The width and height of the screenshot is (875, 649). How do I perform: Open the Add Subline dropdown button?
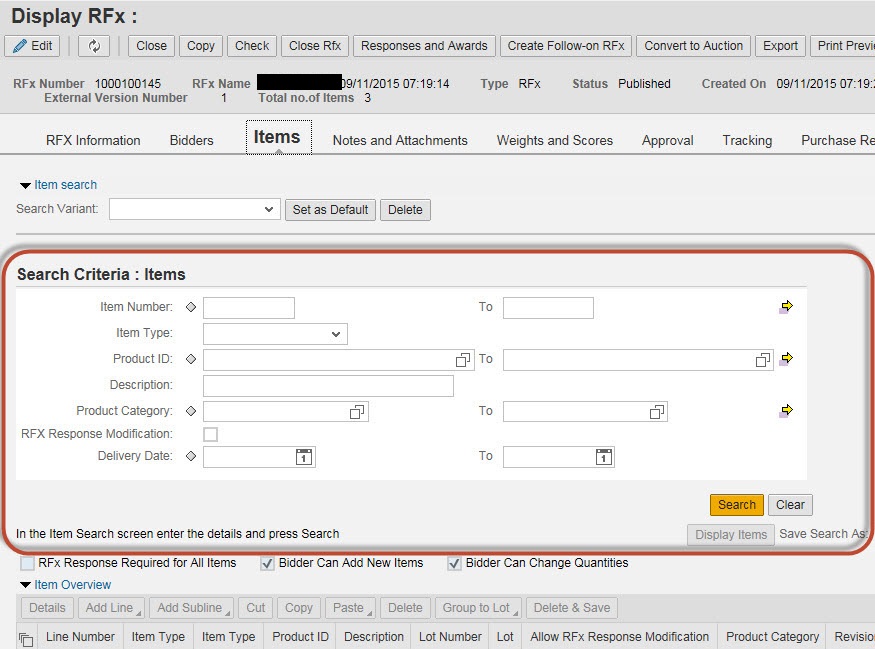click(x=191, y=608)
